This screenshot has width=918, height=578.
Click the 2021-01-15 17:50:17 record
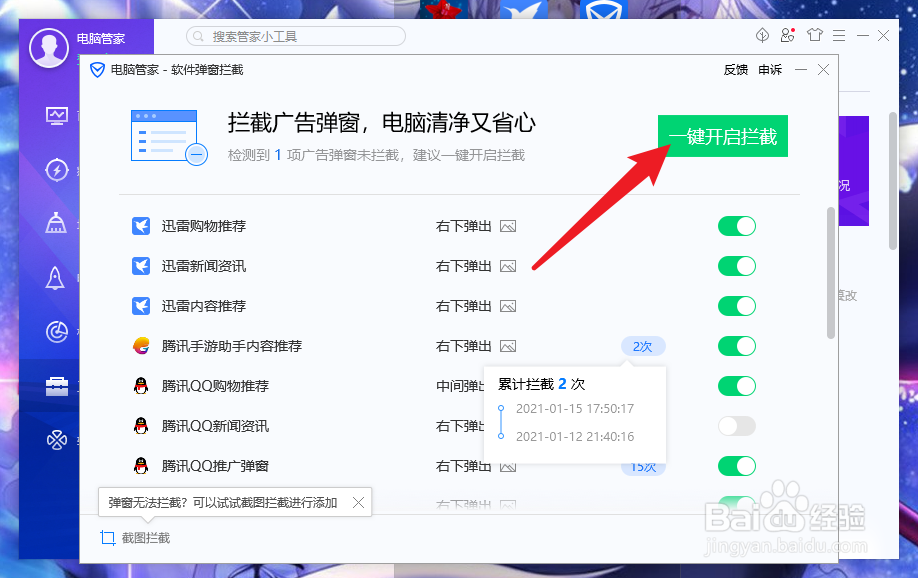point(574,409)
